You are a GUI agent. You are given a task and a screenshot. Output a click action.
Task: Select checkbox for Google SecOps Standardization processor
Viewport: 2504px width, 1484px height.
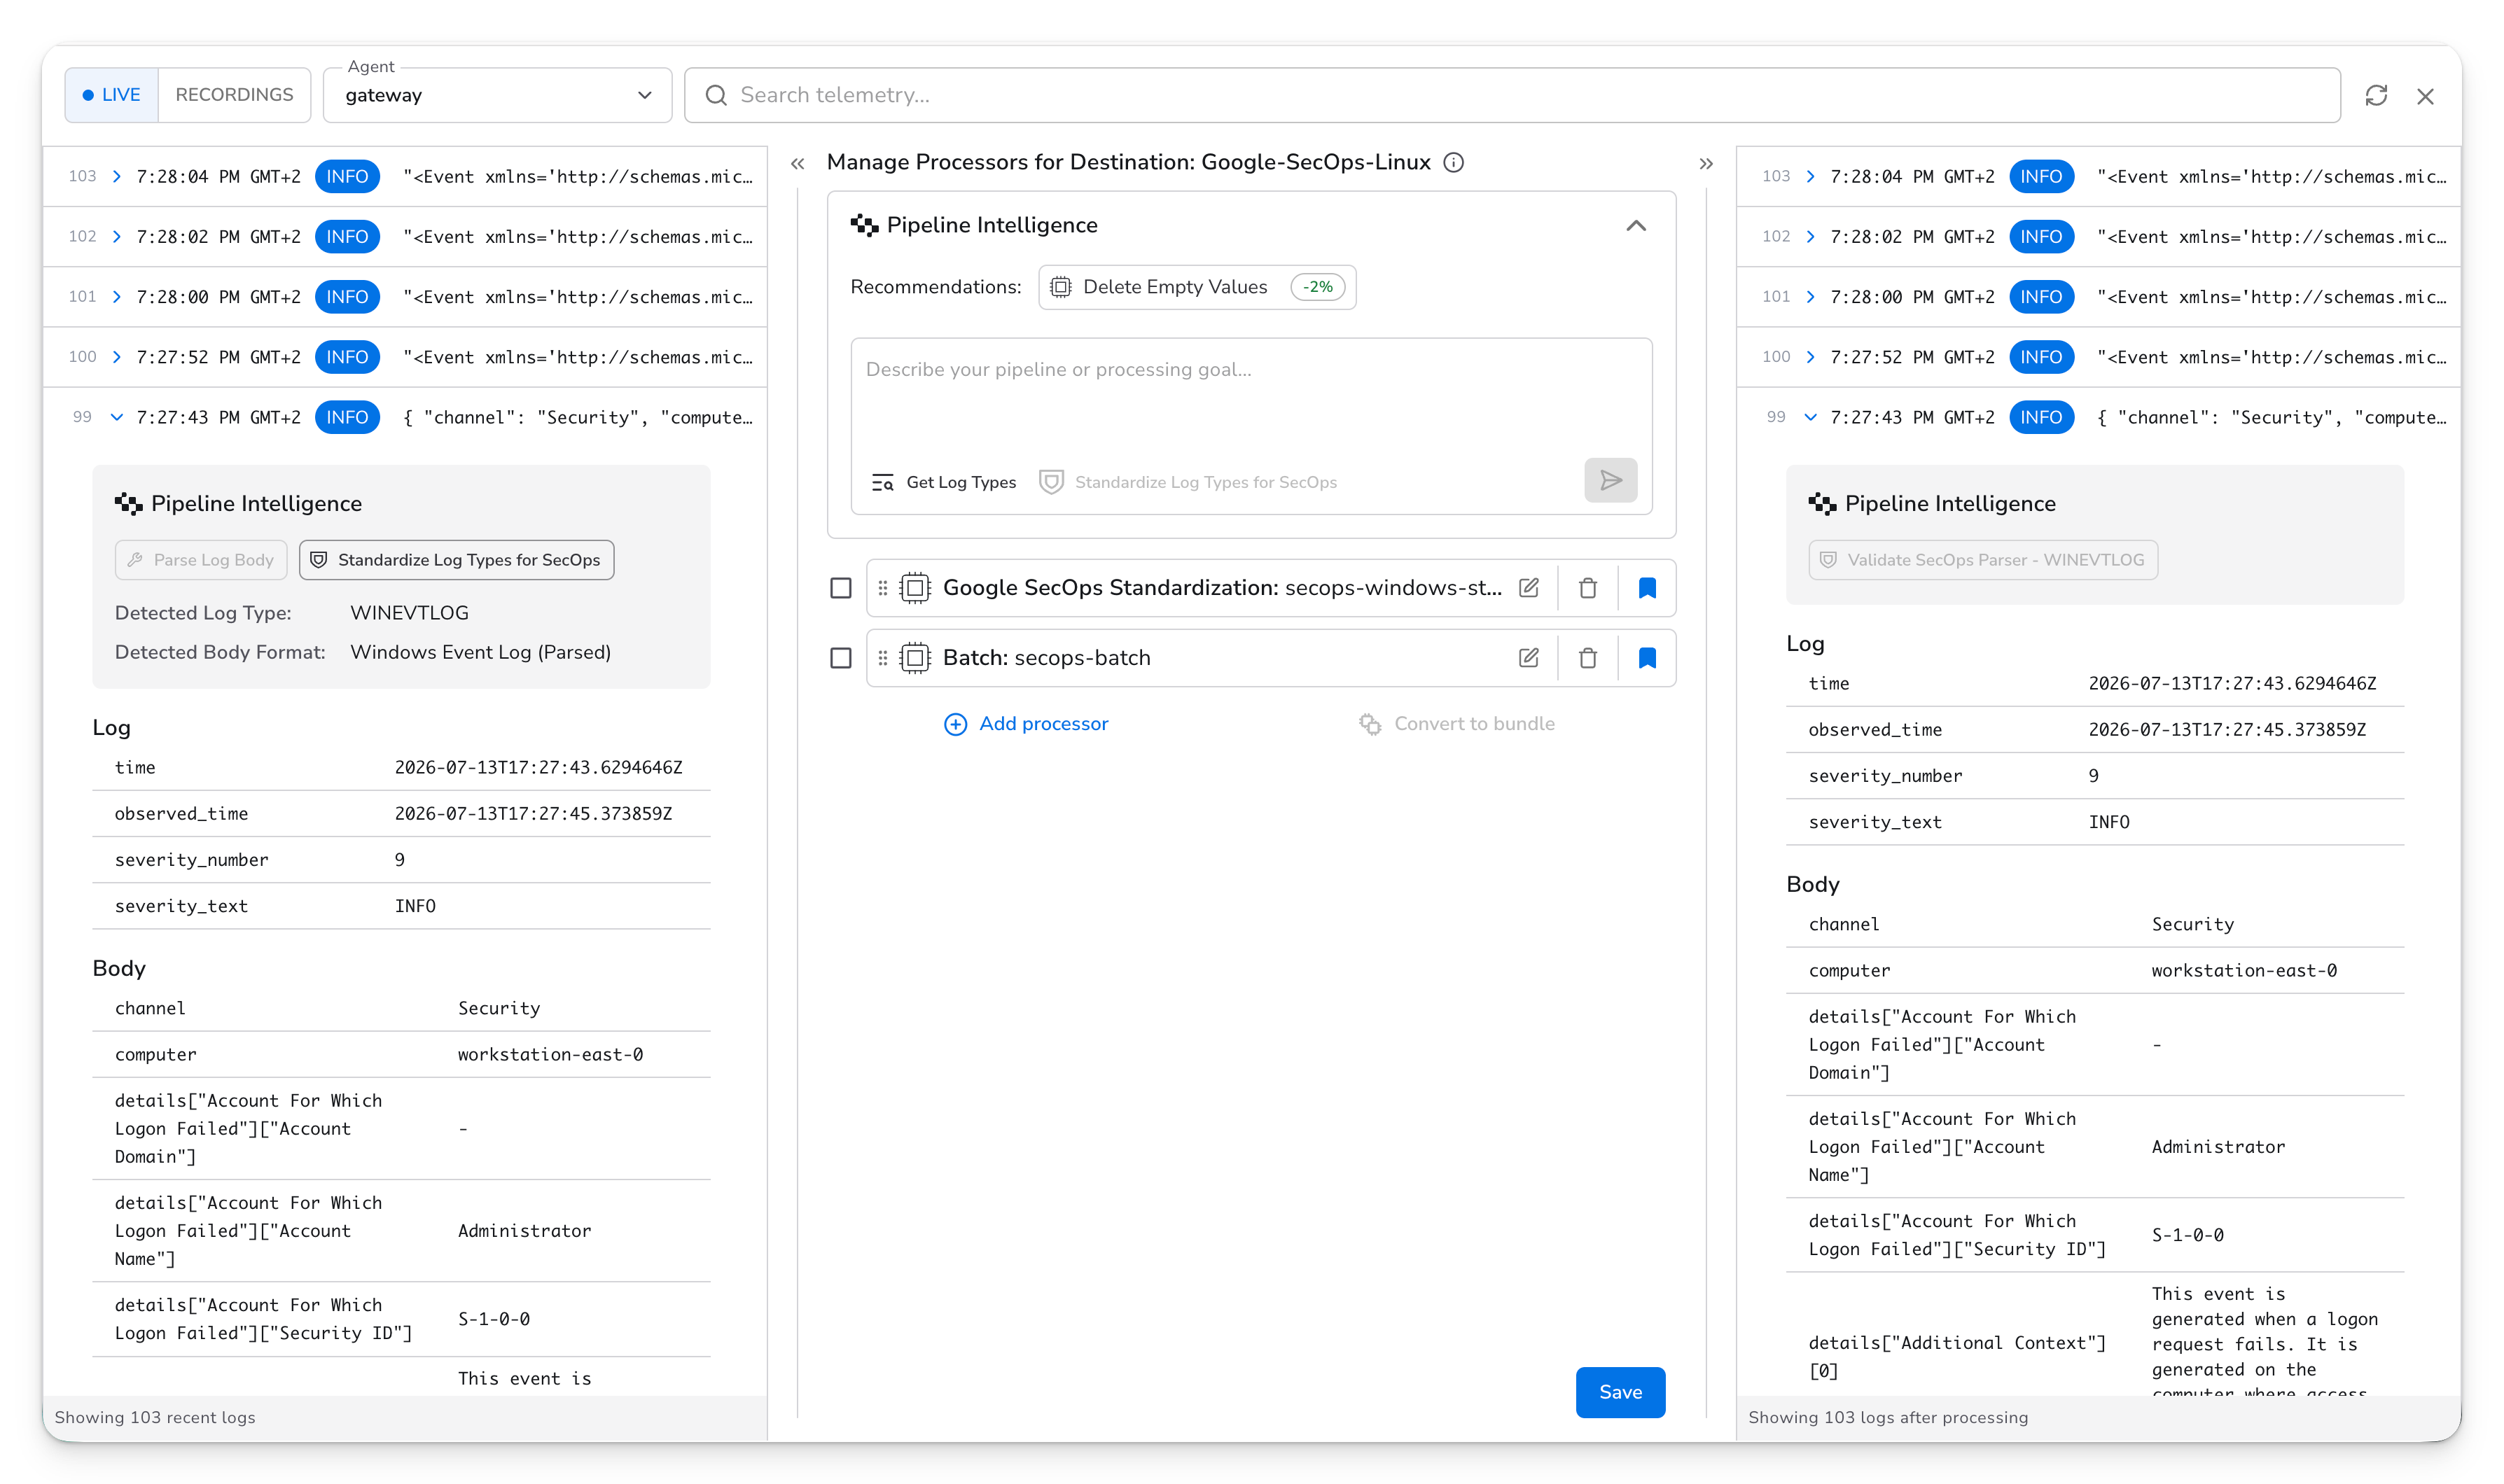coord(841,588)
